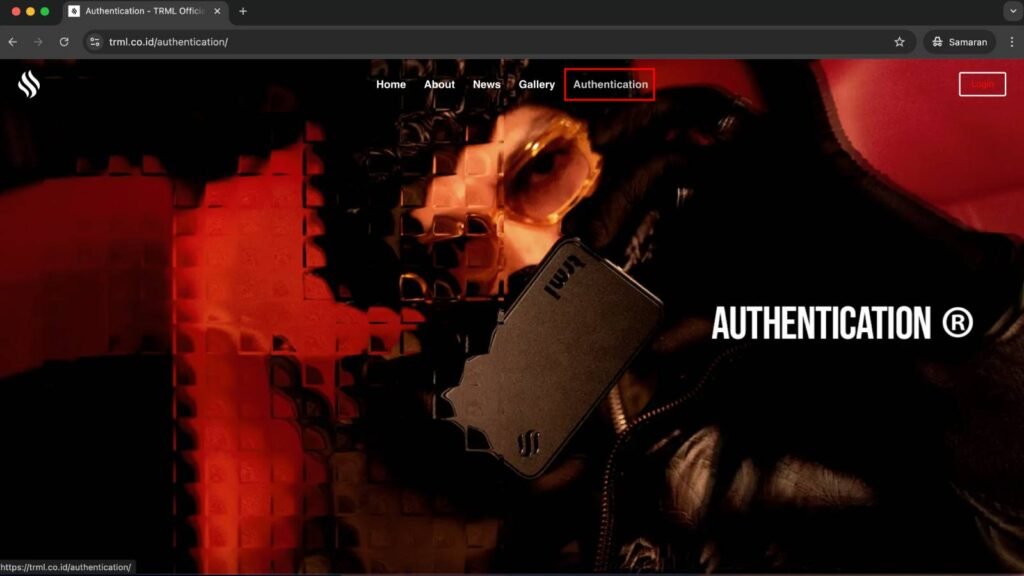Expand the tab search dropdown
This screenshot has height=576, width=1024.
tap(1013, 11)
